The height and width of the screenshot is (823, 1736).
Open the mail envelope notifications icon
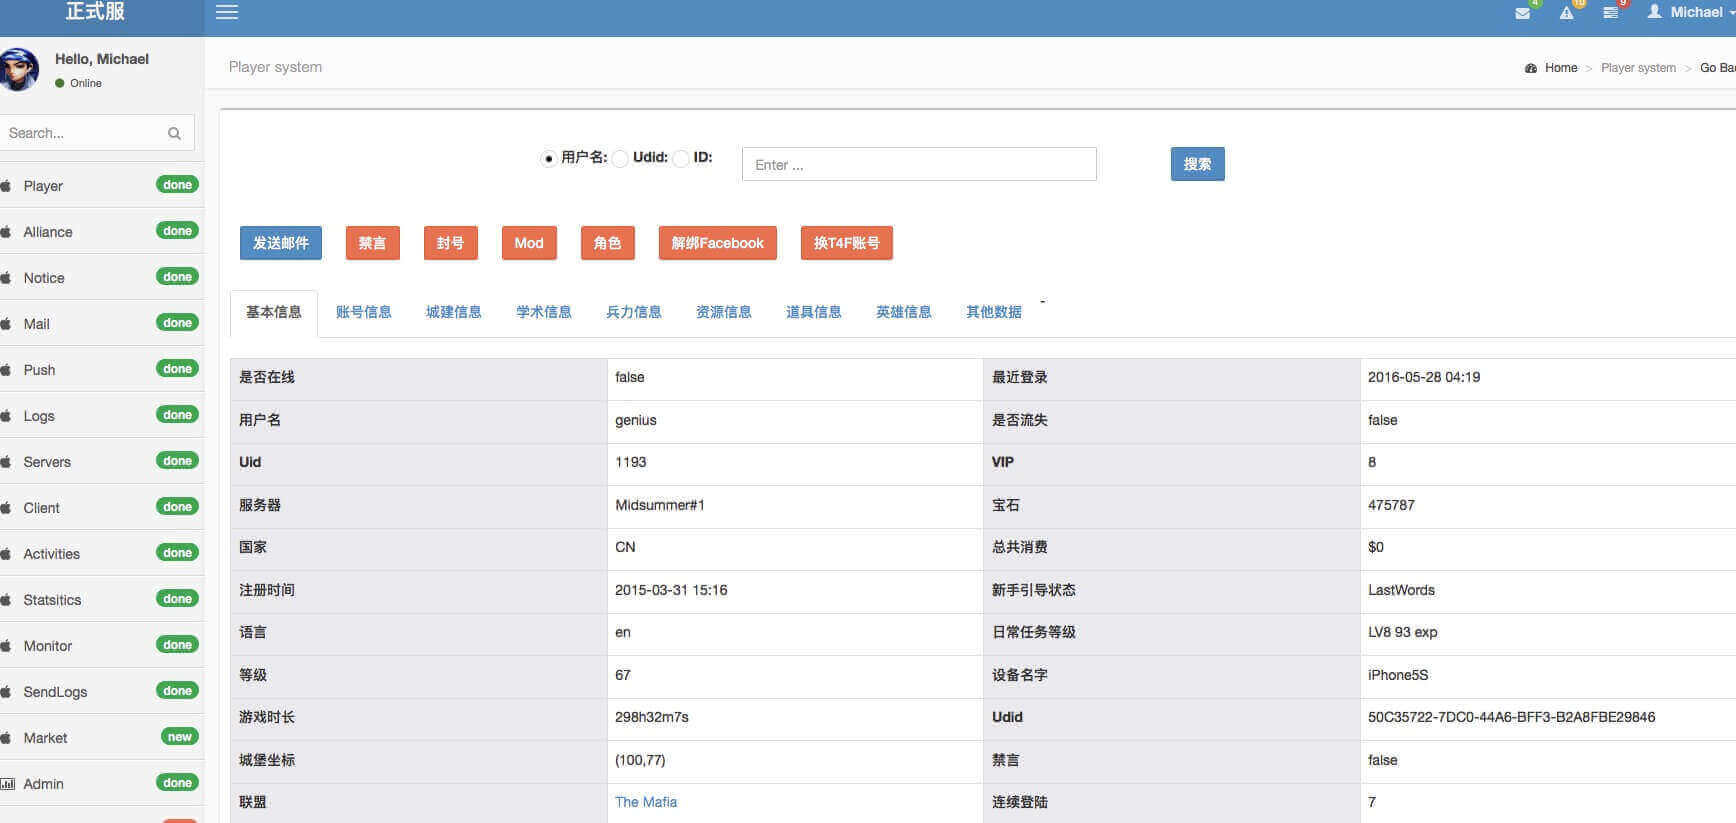click(x=1522, y=13)
